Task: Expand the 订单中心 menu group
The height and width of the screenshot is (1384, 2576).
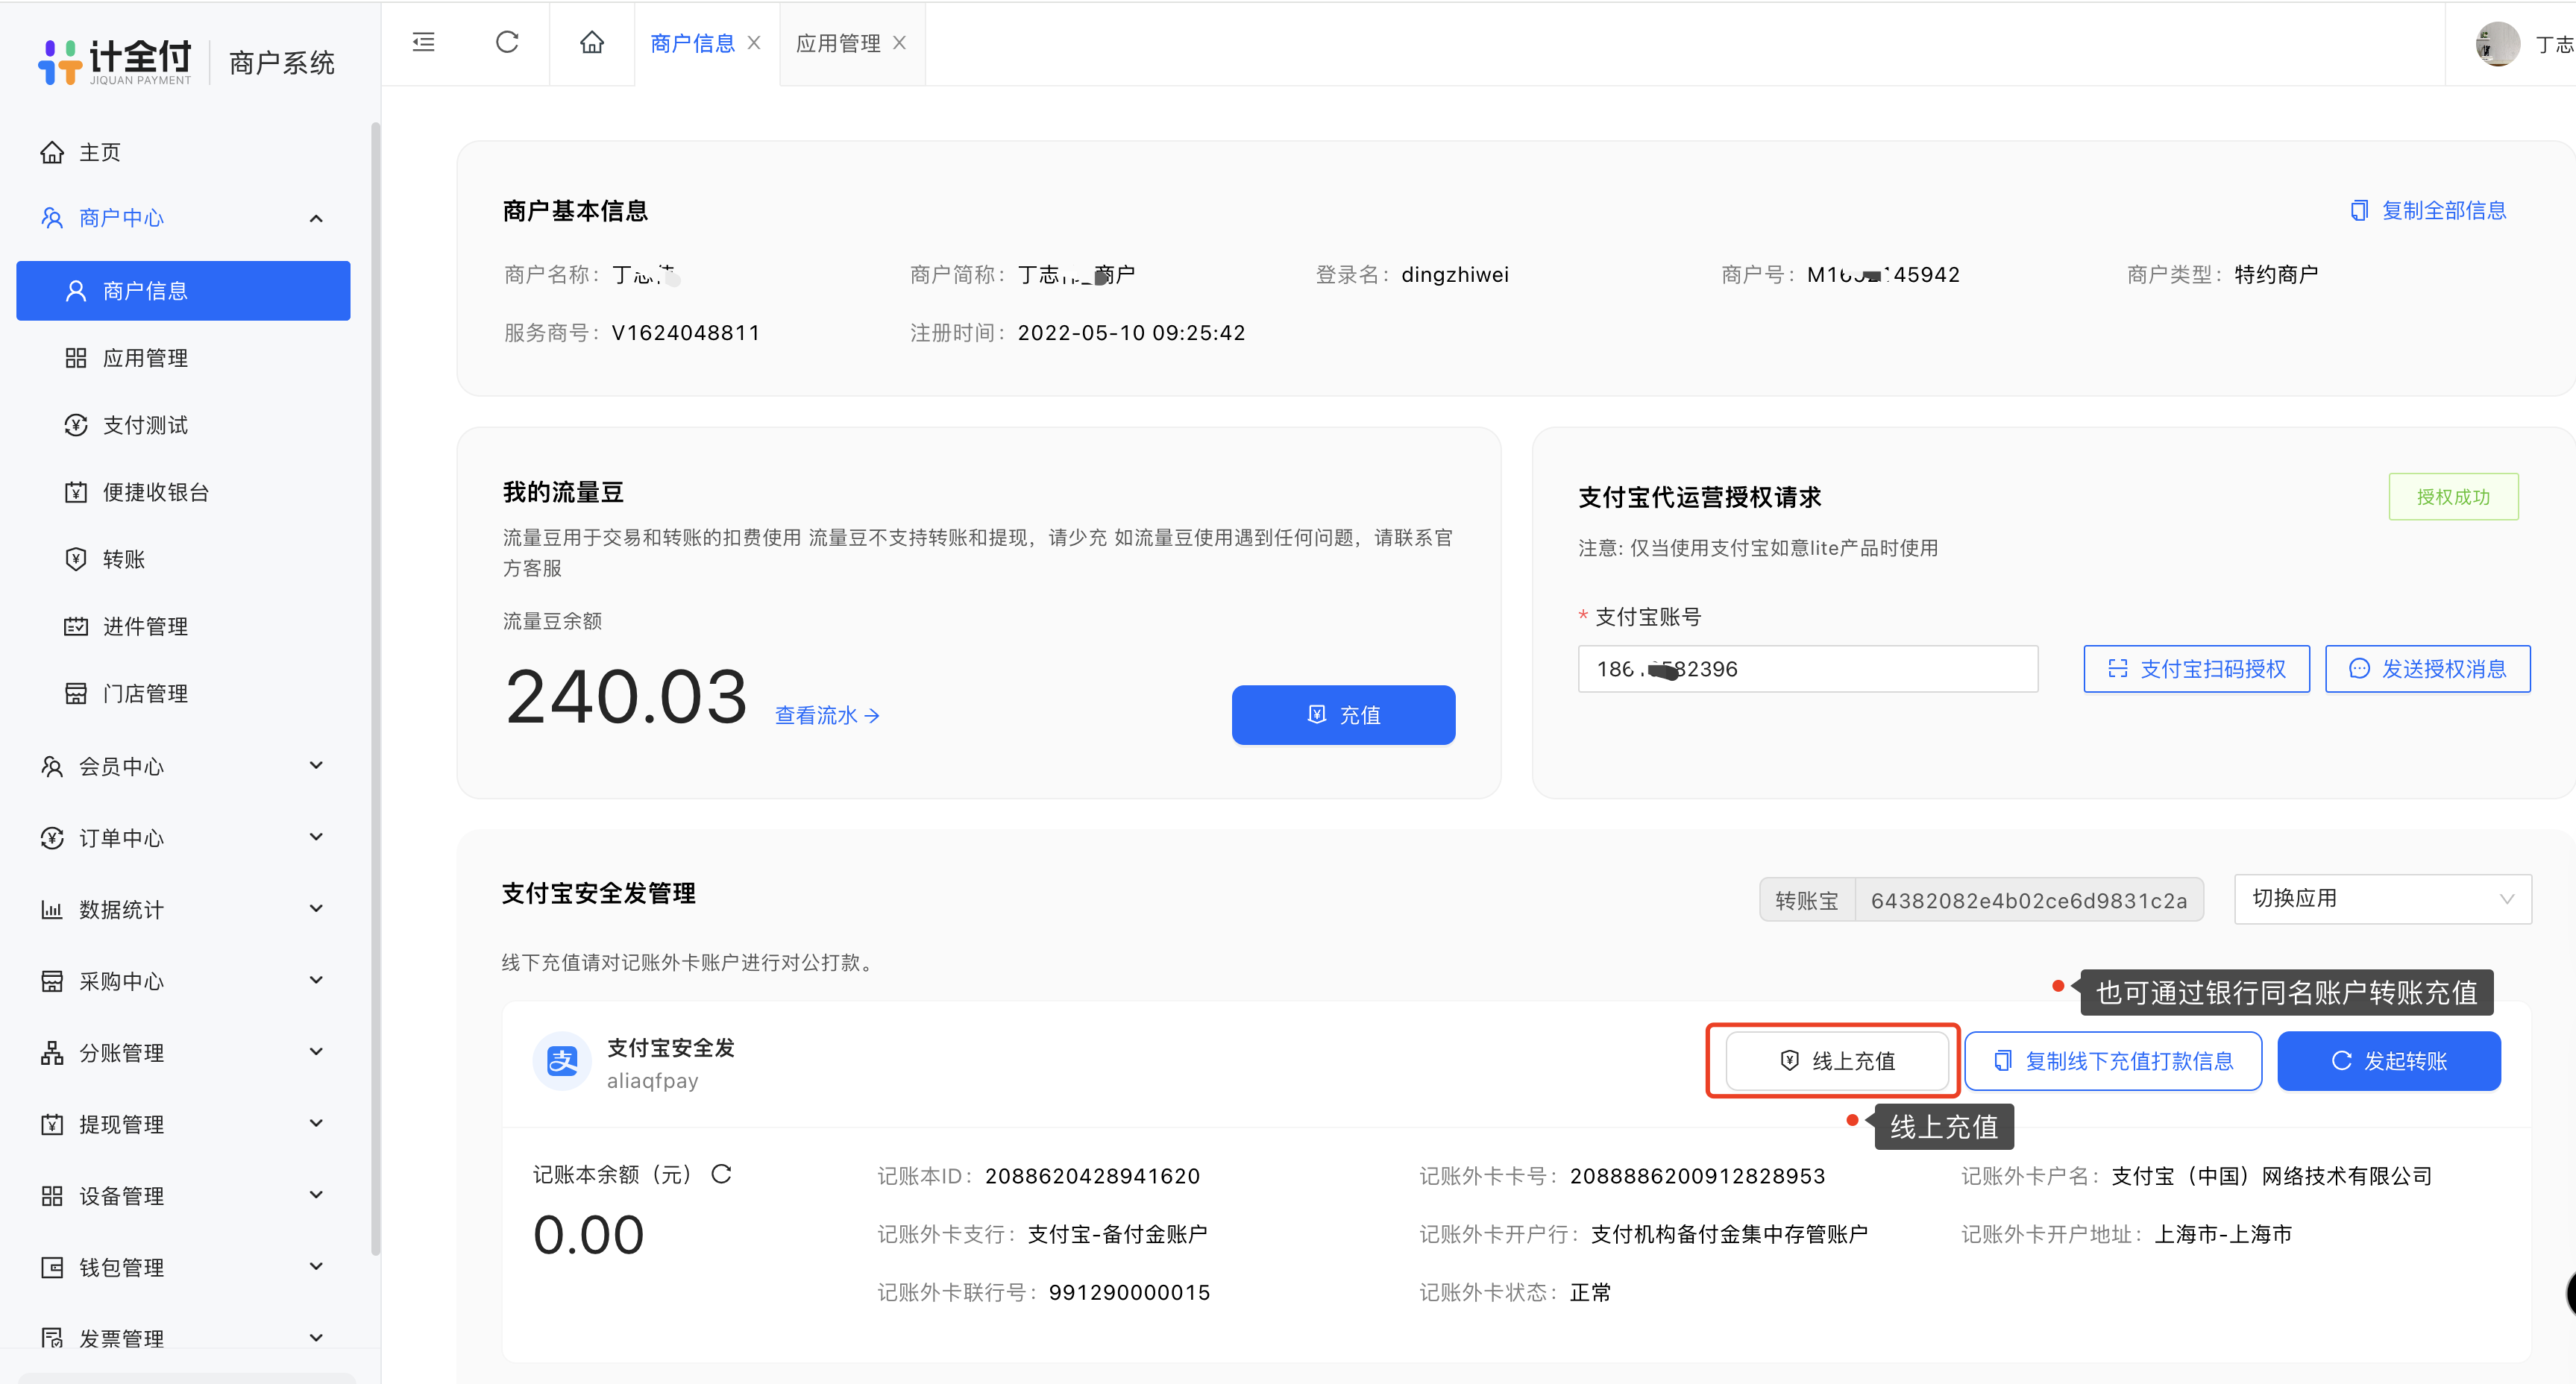Action: point(184,838)
